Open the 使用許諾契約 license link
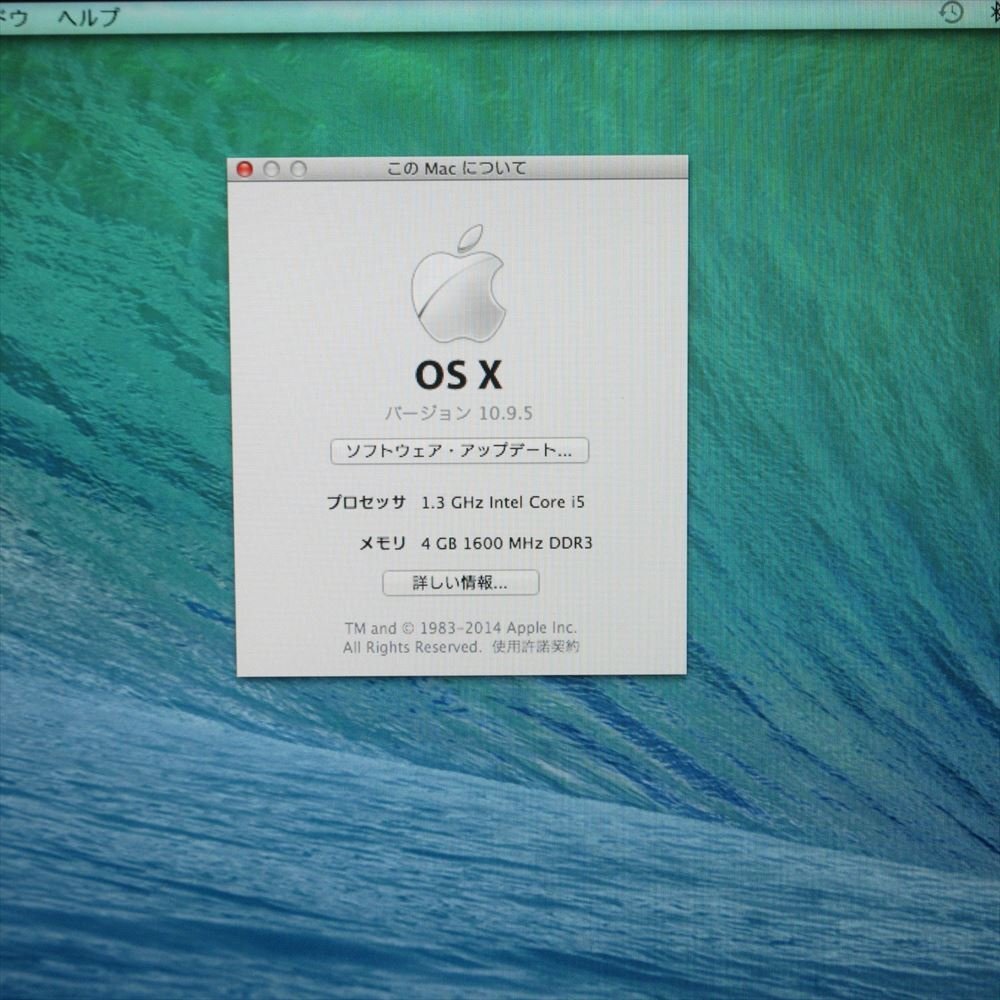The width and height of the screenshot is (1000, 1000). 535,647
